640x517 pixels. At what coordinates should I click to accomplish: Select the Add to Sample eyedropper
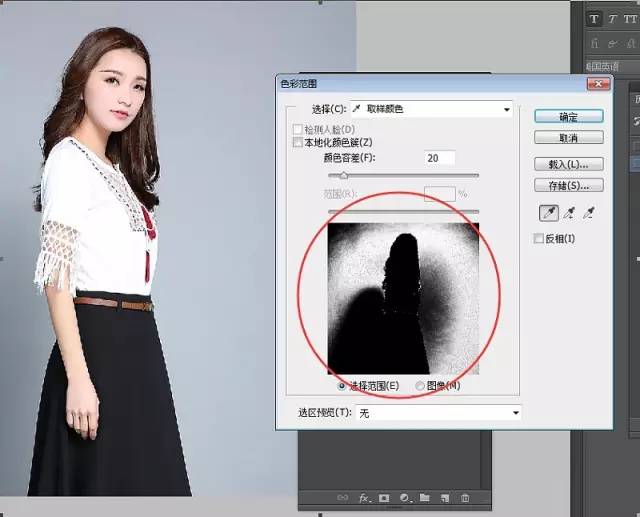[569, 213]
